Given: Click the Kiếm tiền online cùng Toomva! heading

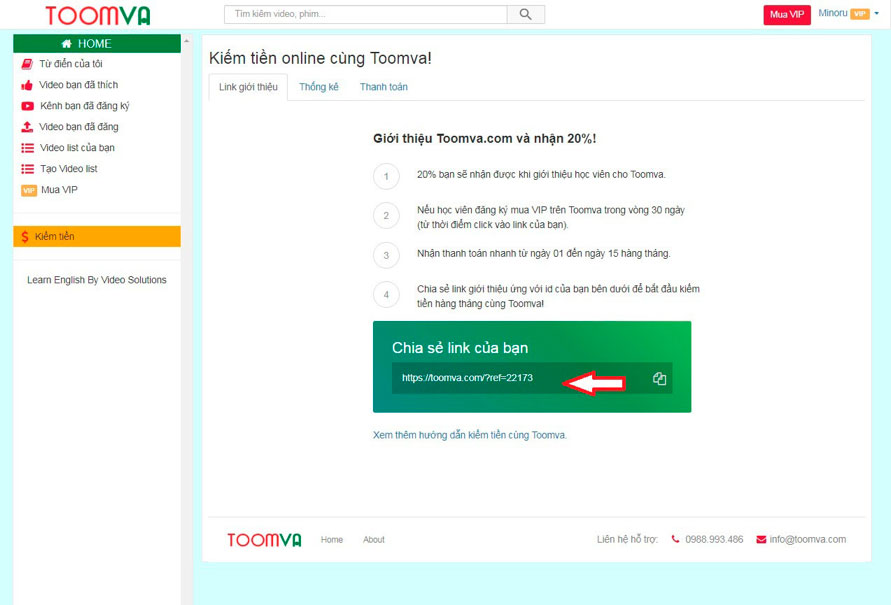Looking at the screenshot, I should [320, 58].
